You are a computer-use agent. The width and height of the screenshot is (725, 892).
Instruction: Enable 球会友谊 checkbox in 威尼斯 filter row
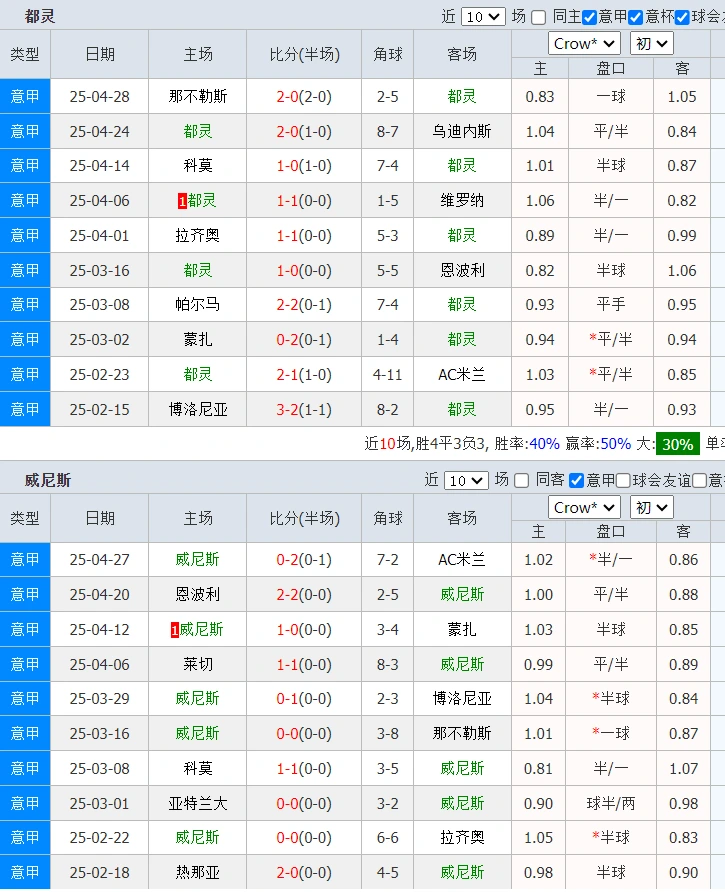click(623, 481)
